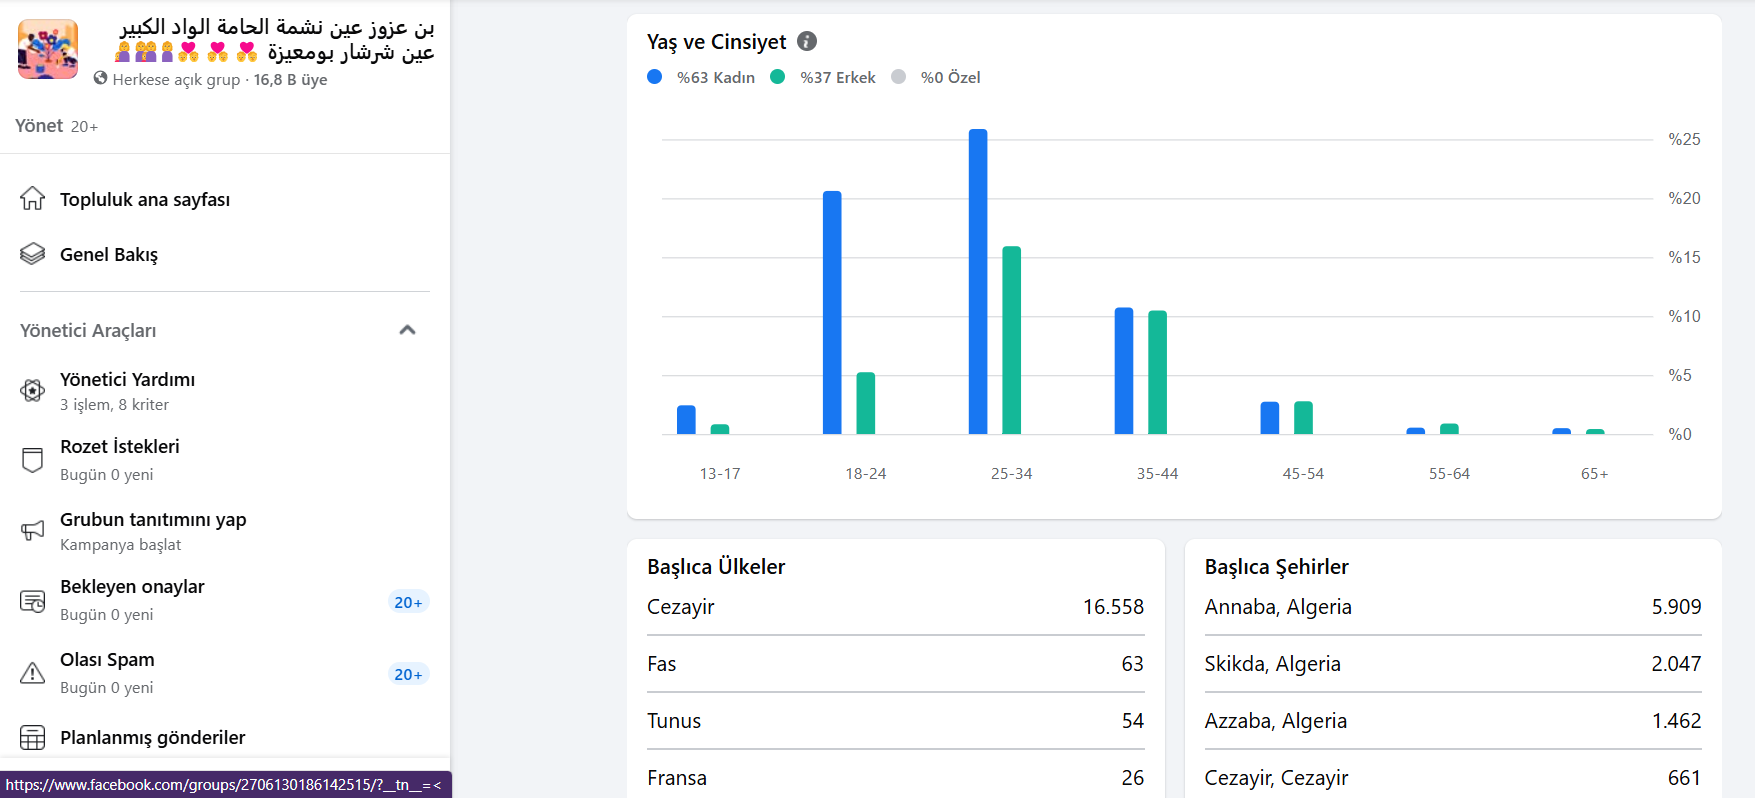Collapse the Yönetici Araçları section chevron
The image size is (1755, 798).
tap(407, 330)
